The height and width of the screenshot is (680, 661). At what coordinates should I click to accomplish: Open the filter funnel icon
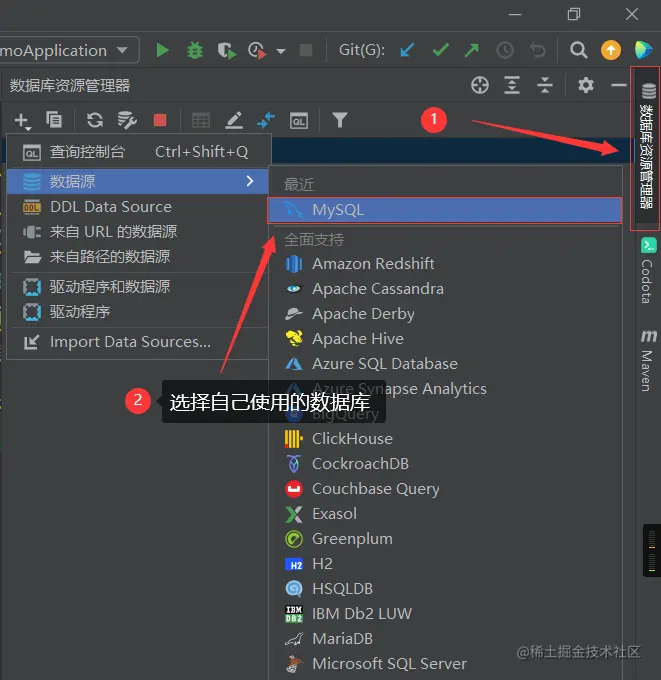pyautogui.click(x=340, y=120)
